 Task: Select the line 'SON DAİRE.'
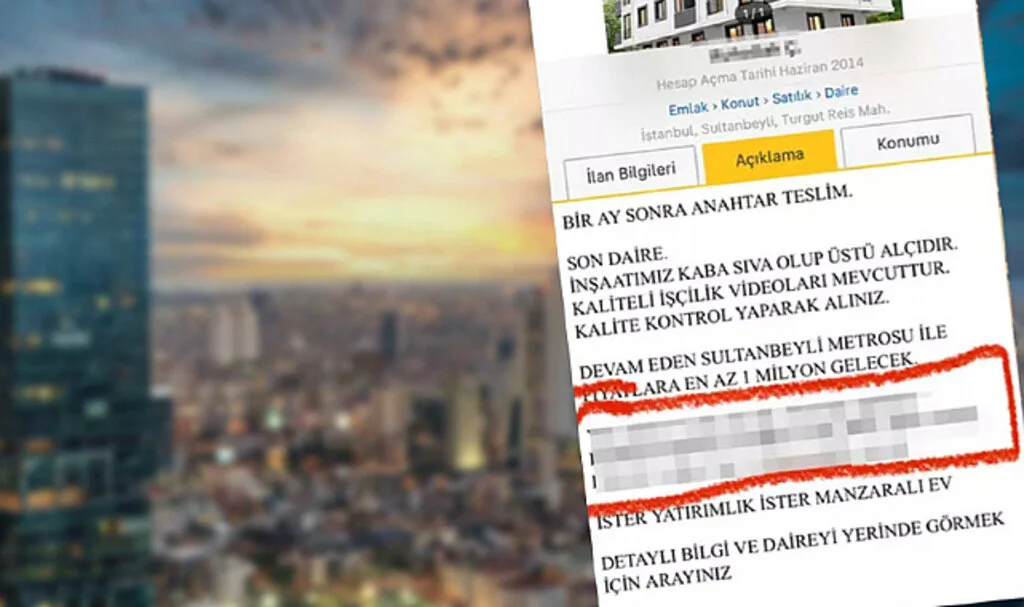click(617, 259)
